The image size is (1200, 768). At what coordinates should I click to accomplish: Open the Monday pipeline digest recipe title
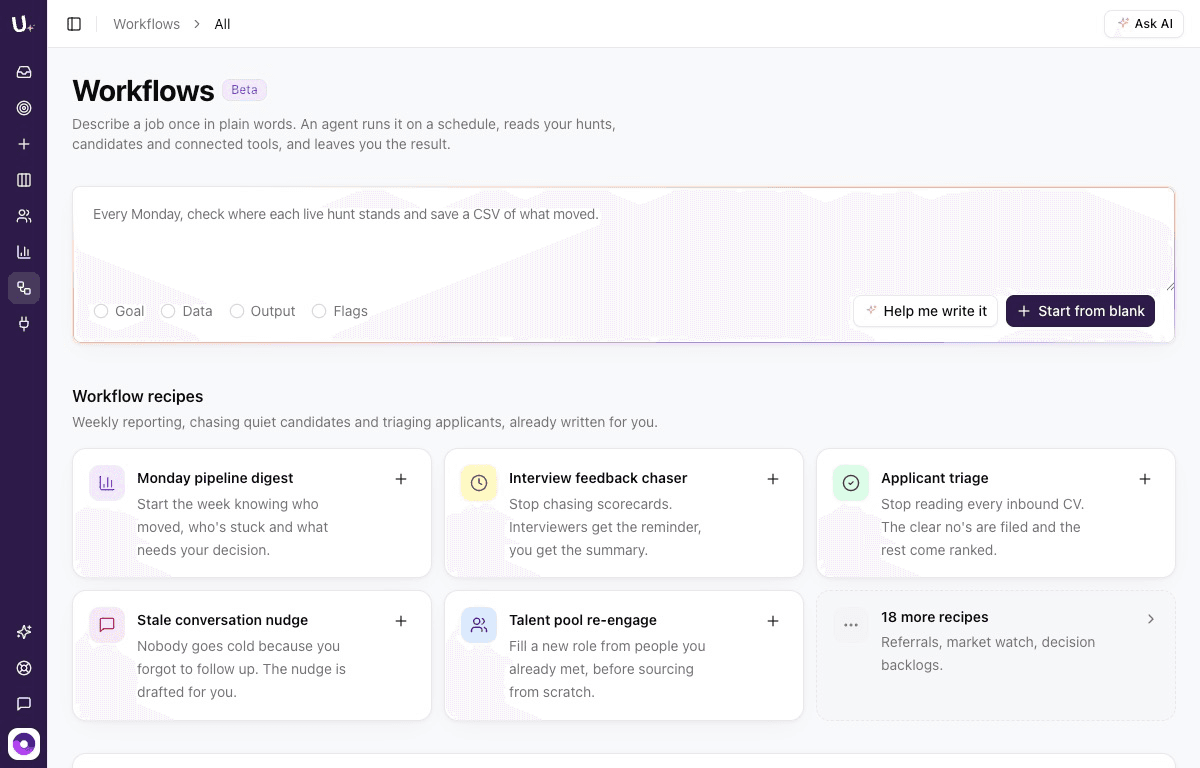[x=215, y=478]
